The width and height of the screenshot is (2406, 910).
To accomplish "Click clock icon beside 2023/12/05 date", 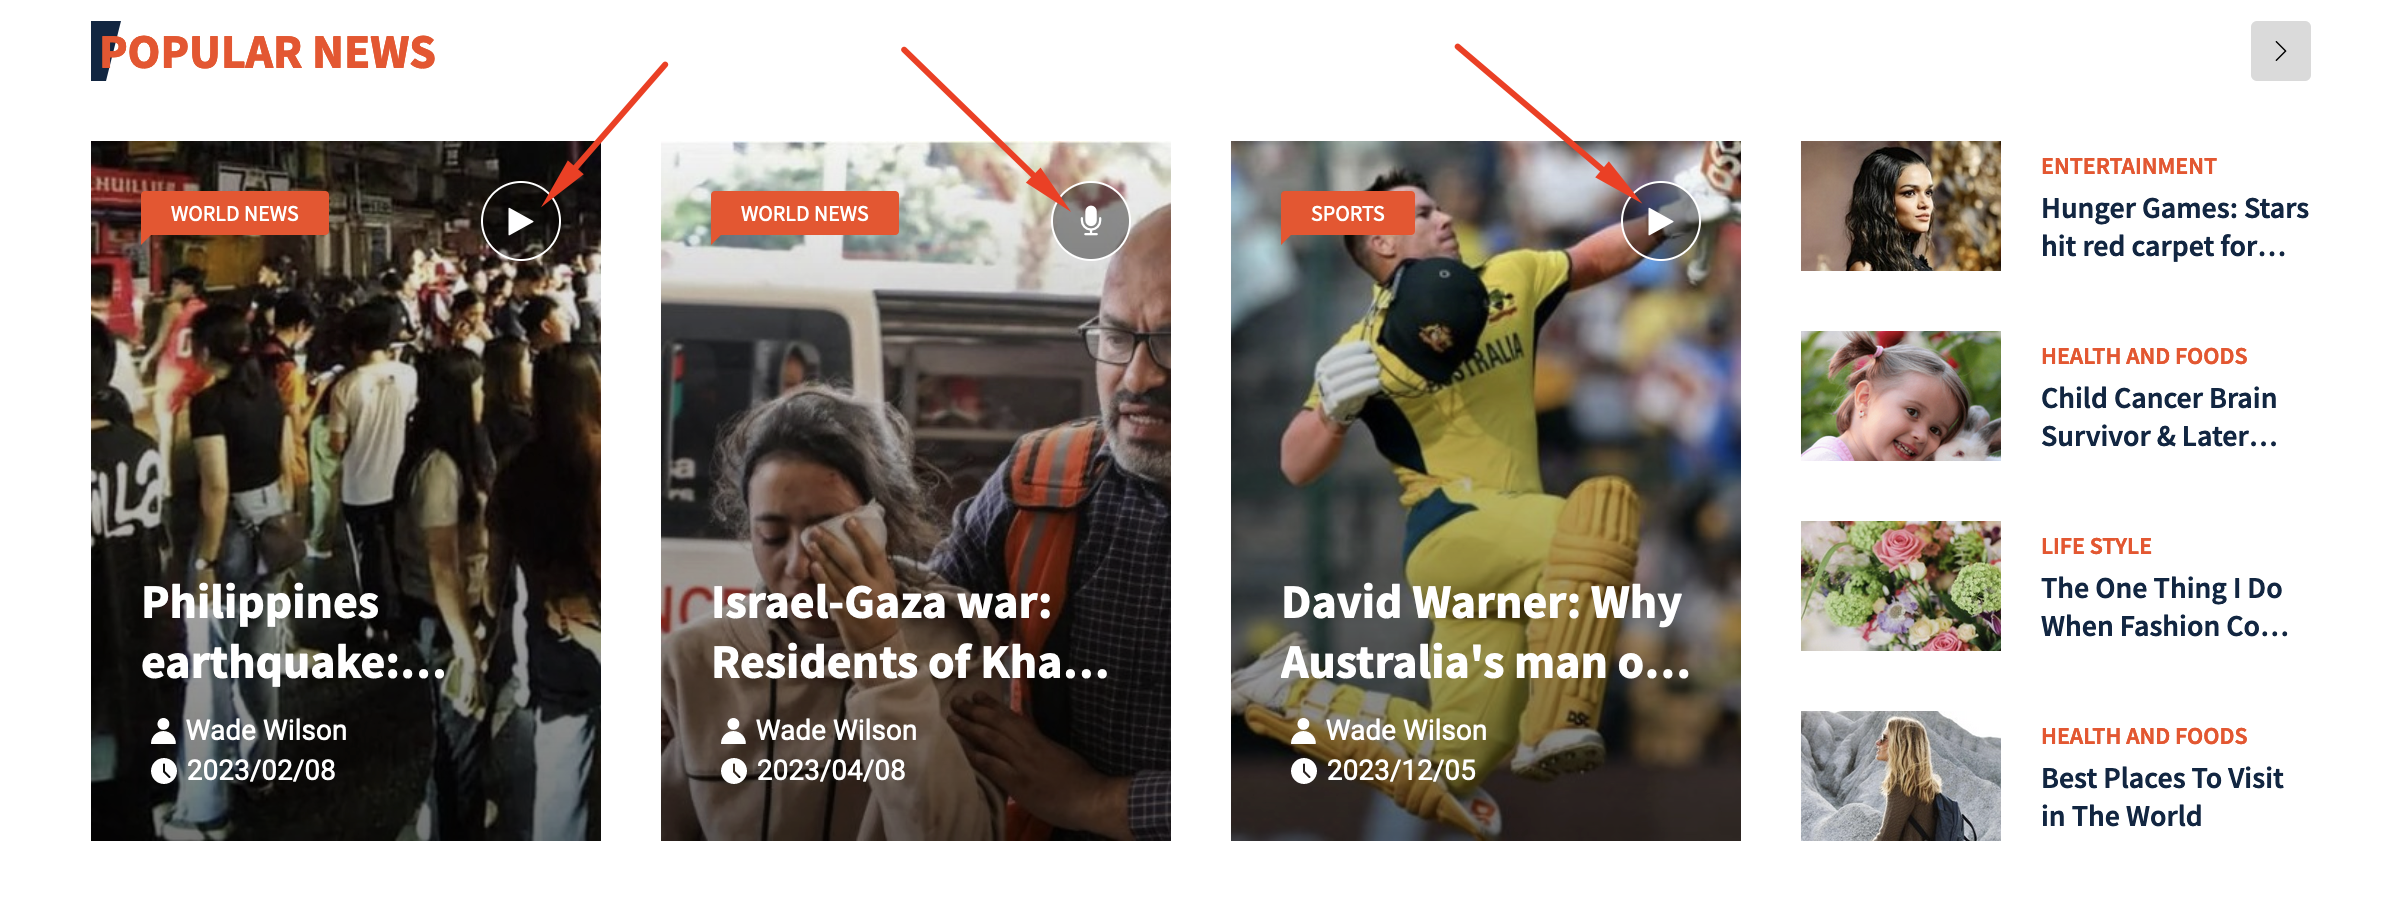I will 1304,771.
